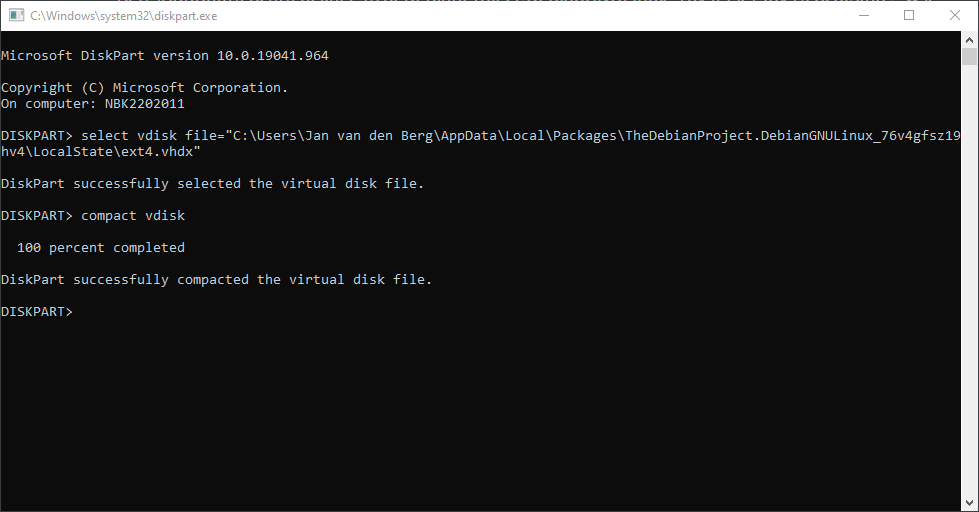Viewport: 979px width, 512px height.
Task: Close the diskpart.exe console window
Action: (955, 16)
